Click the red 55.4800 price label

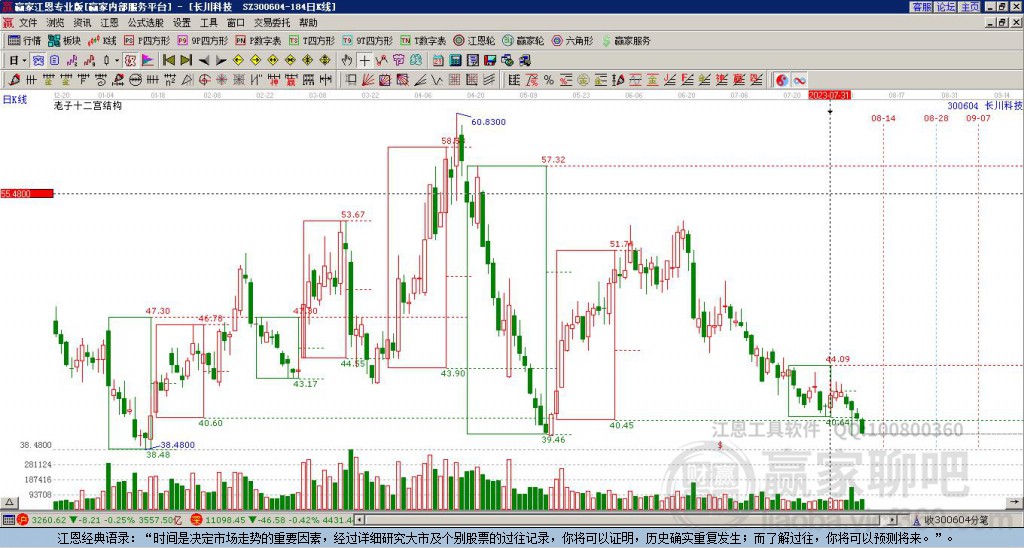tap(27, 193)
